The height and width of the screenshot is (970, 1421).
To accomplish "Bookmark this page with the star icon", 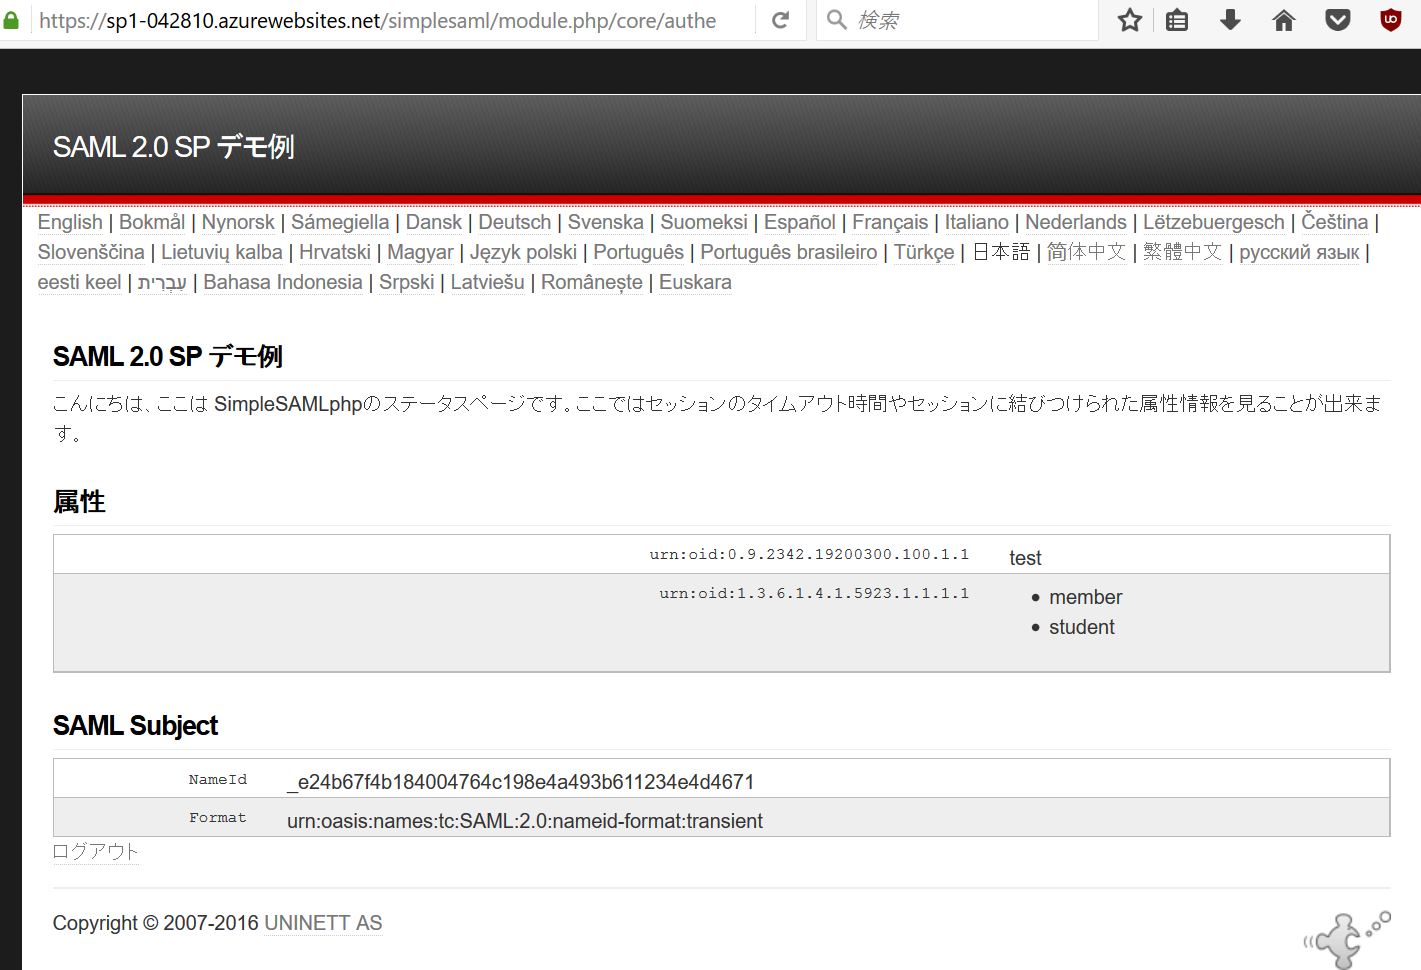I will click(x=1129, y=19).
